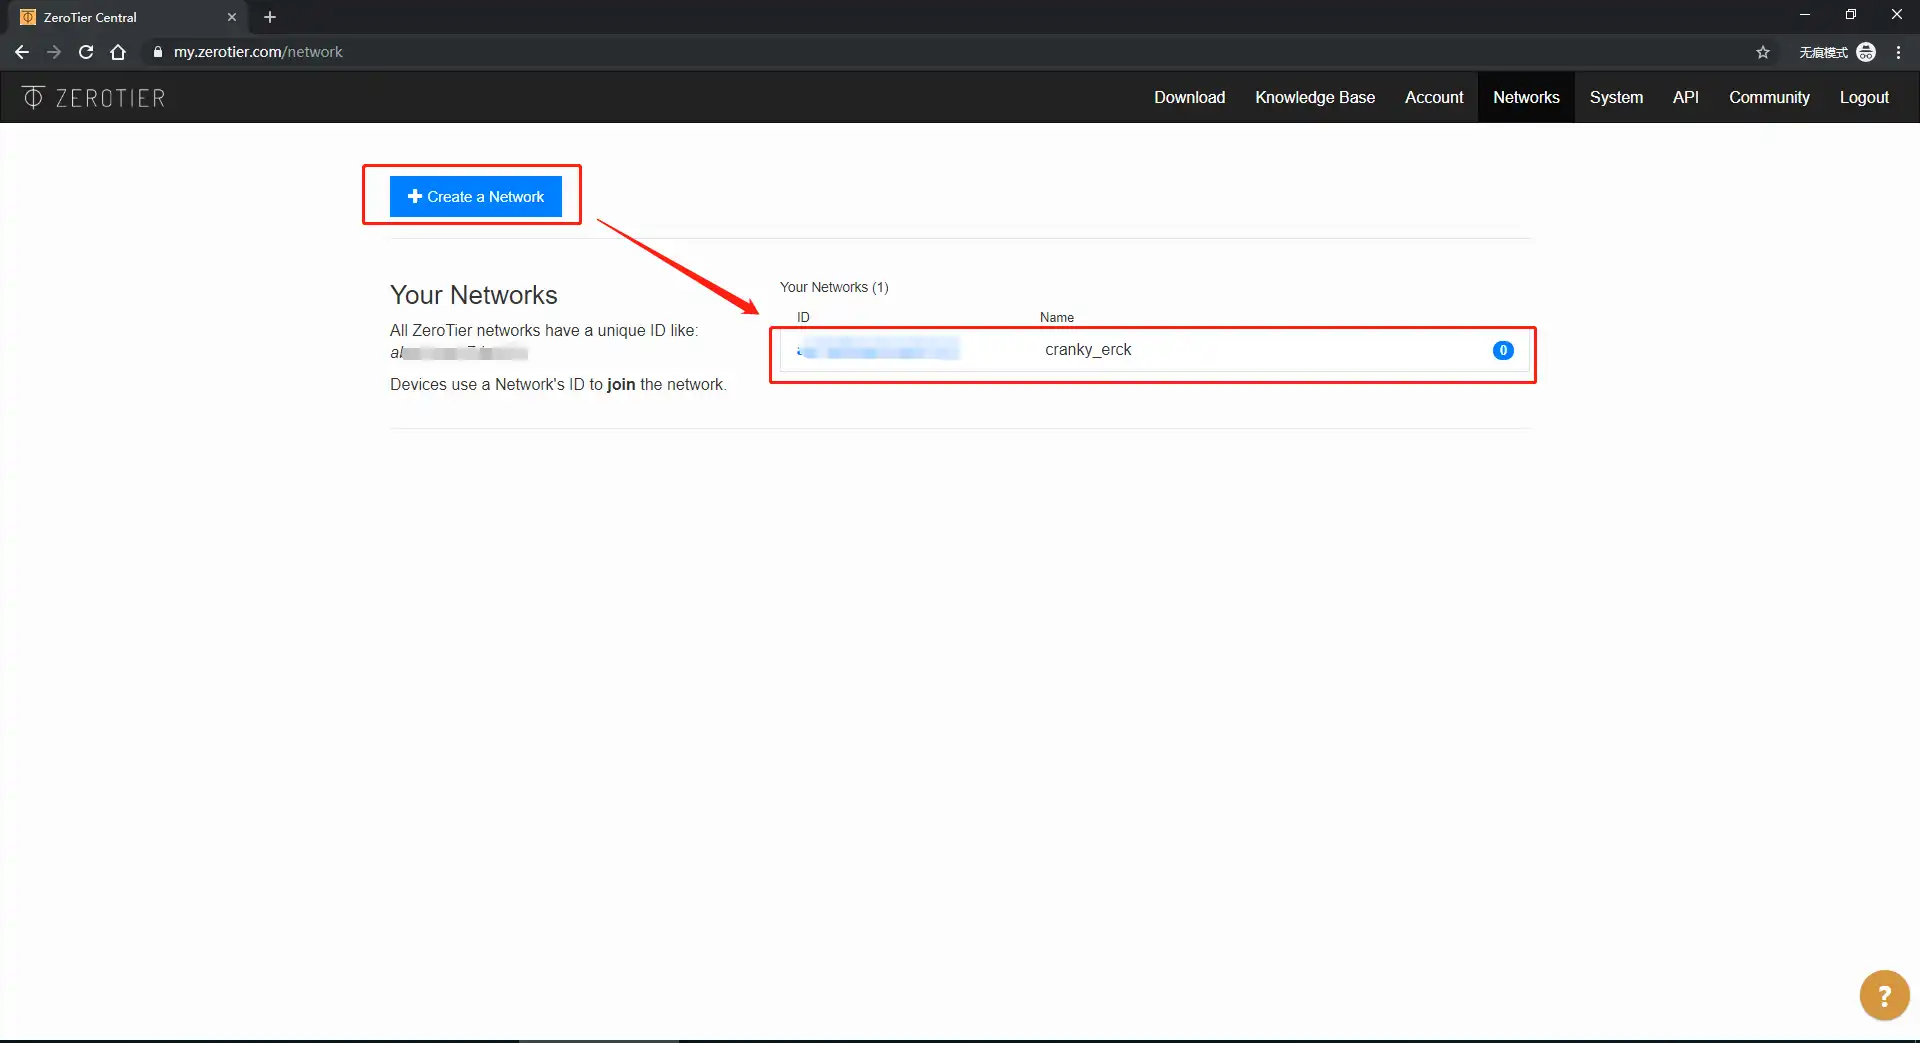Image resolution: width=1920 pixels, height=1043 pixels.
Task: Click the Your Networks heading
Action: pos(474,295)
